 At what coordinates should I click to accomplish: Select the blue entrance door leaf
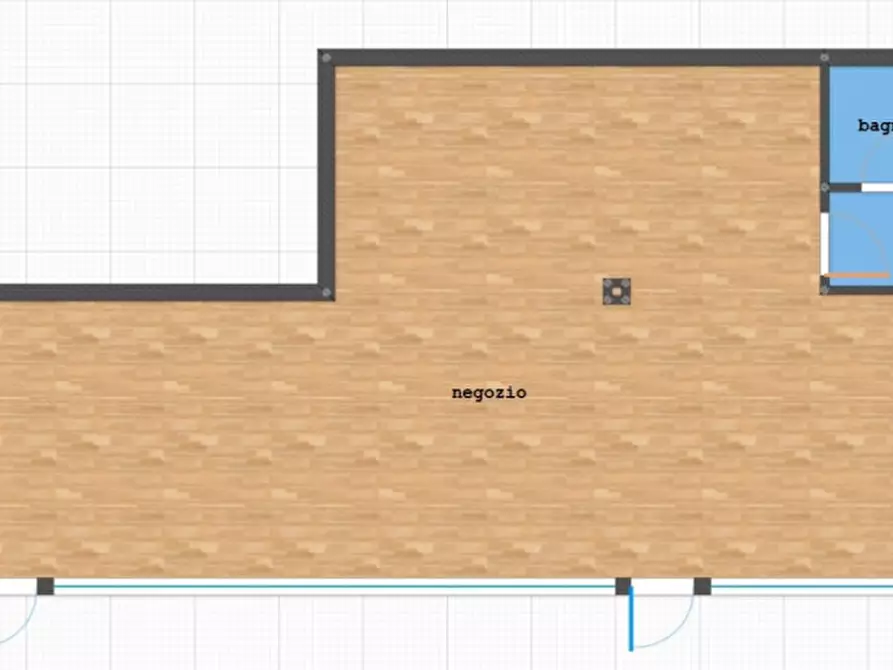(630, 618)
